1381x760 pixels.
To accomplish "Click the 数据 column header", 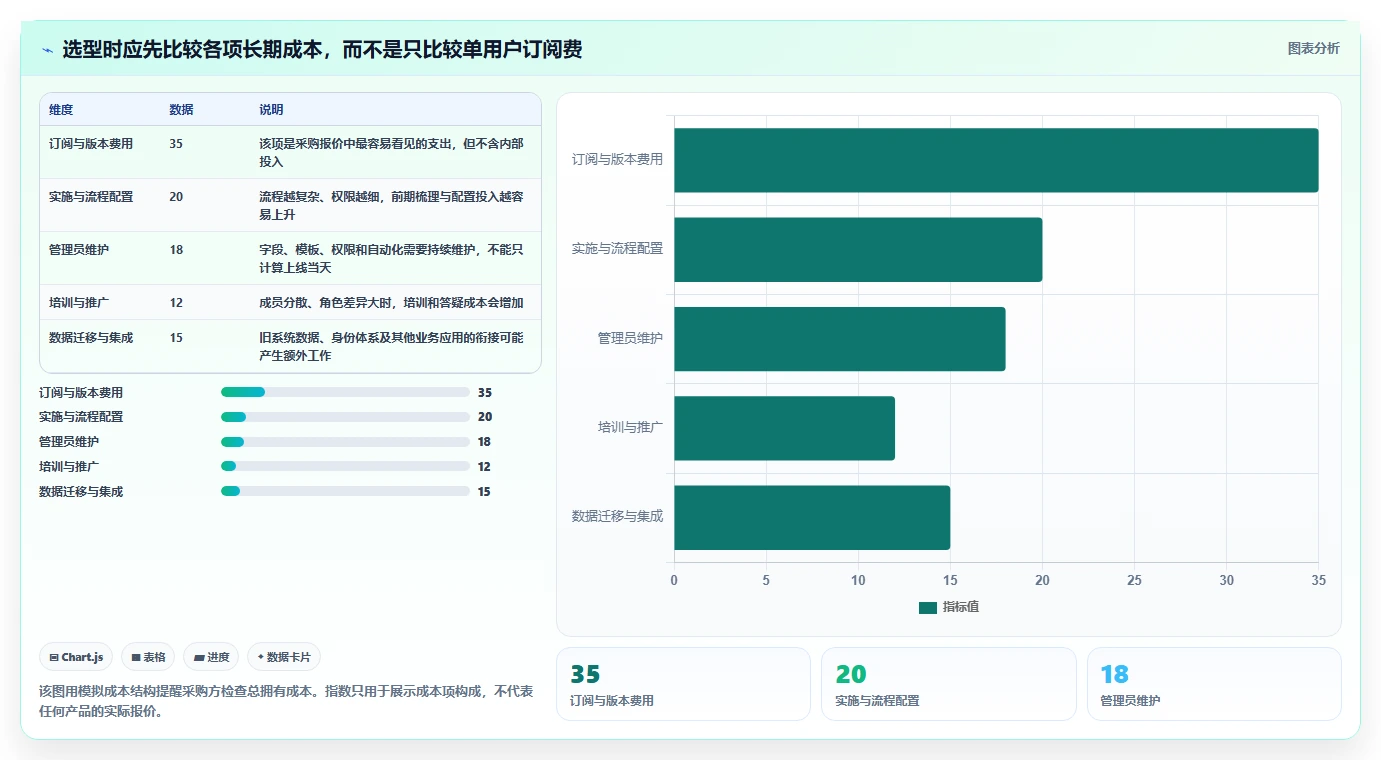I will point(181,110).
